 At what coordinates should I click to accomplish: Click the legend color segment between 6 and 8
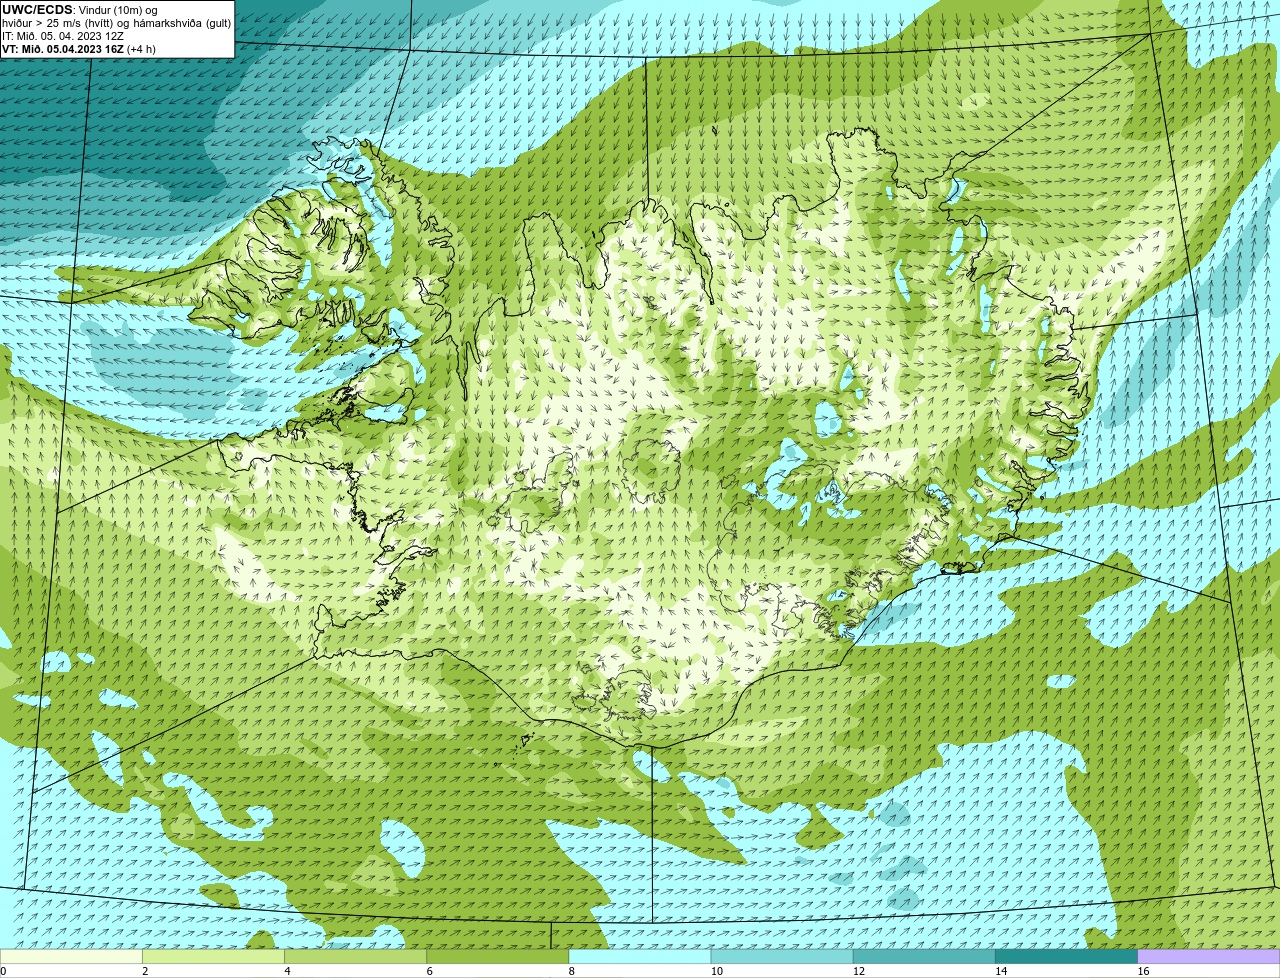coord(498,957)
